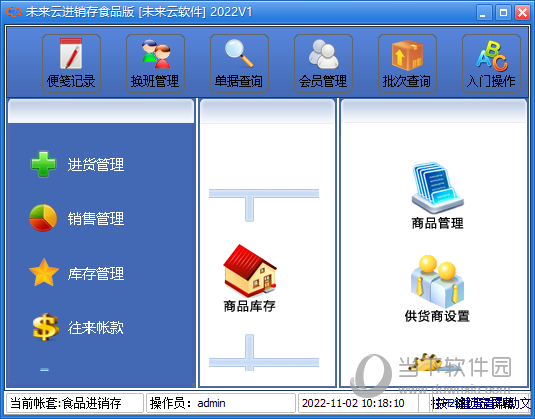Click the help link in status bar
Image resolution: width=535 pixels, height=419 pixels.
[x=481, y=403]
